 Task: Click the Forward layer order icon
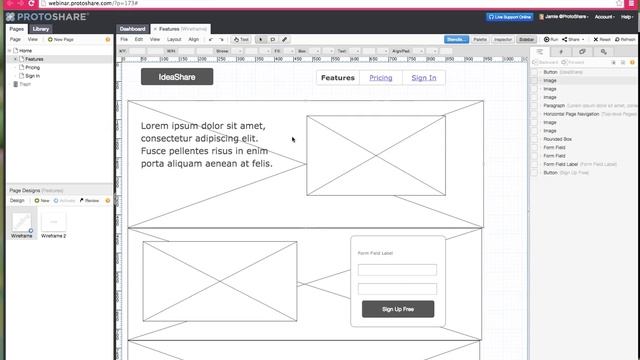564,62
